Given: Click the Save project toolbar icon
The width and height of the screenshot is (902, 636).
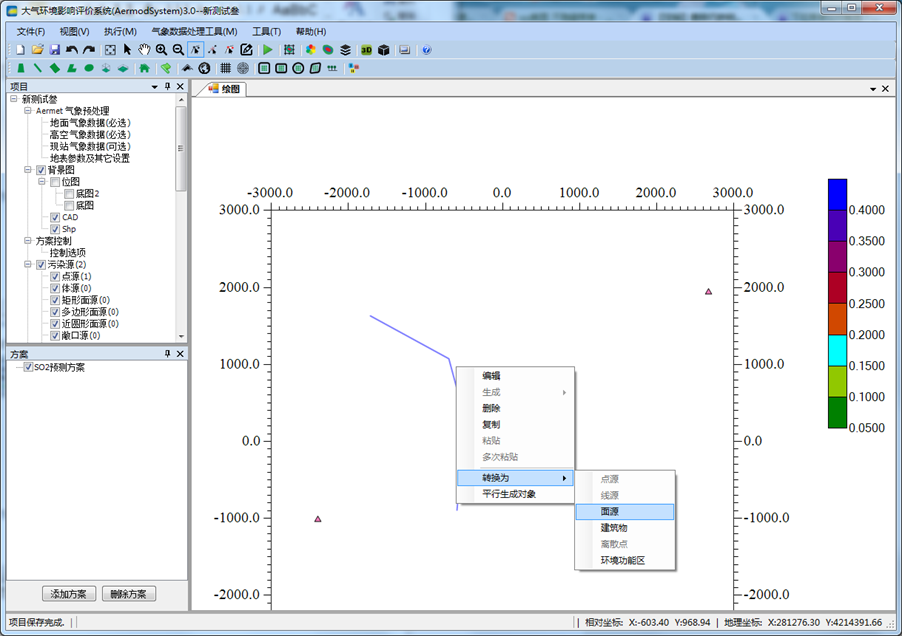Looking at the screenshot, I should click(x=54, y=50).
